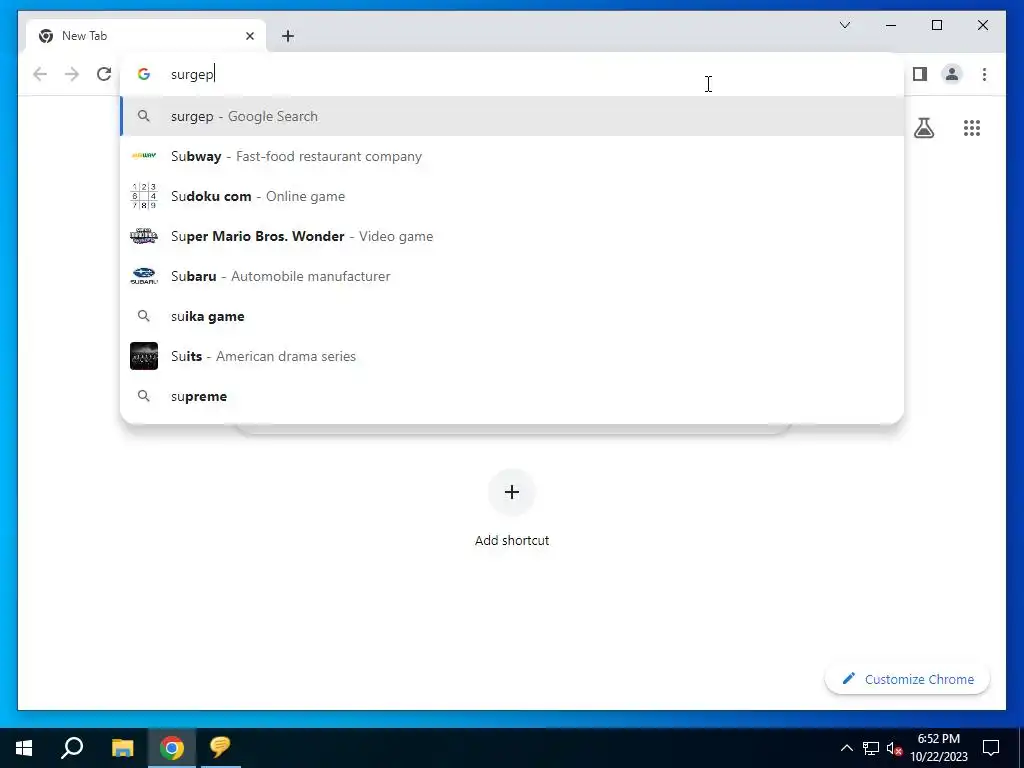Open the Search Labs flask icon
Screen dimensions: 1024x768
923,128
